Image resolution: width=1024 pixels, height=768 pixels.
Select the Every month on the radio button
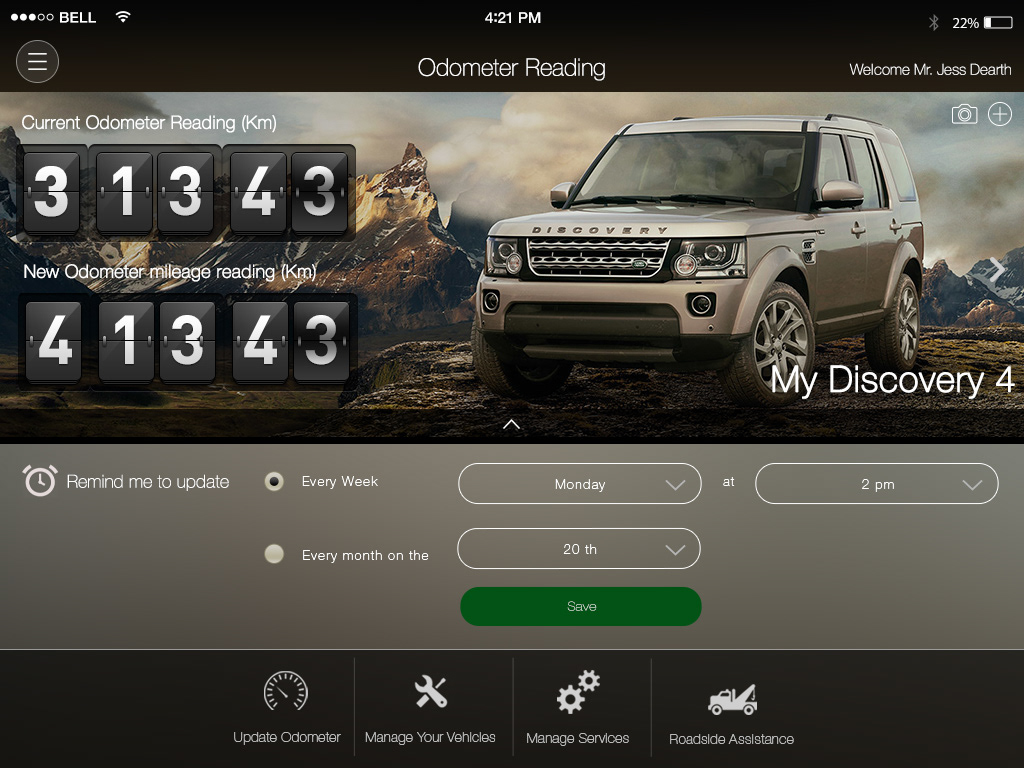click(x=274, y=554)
